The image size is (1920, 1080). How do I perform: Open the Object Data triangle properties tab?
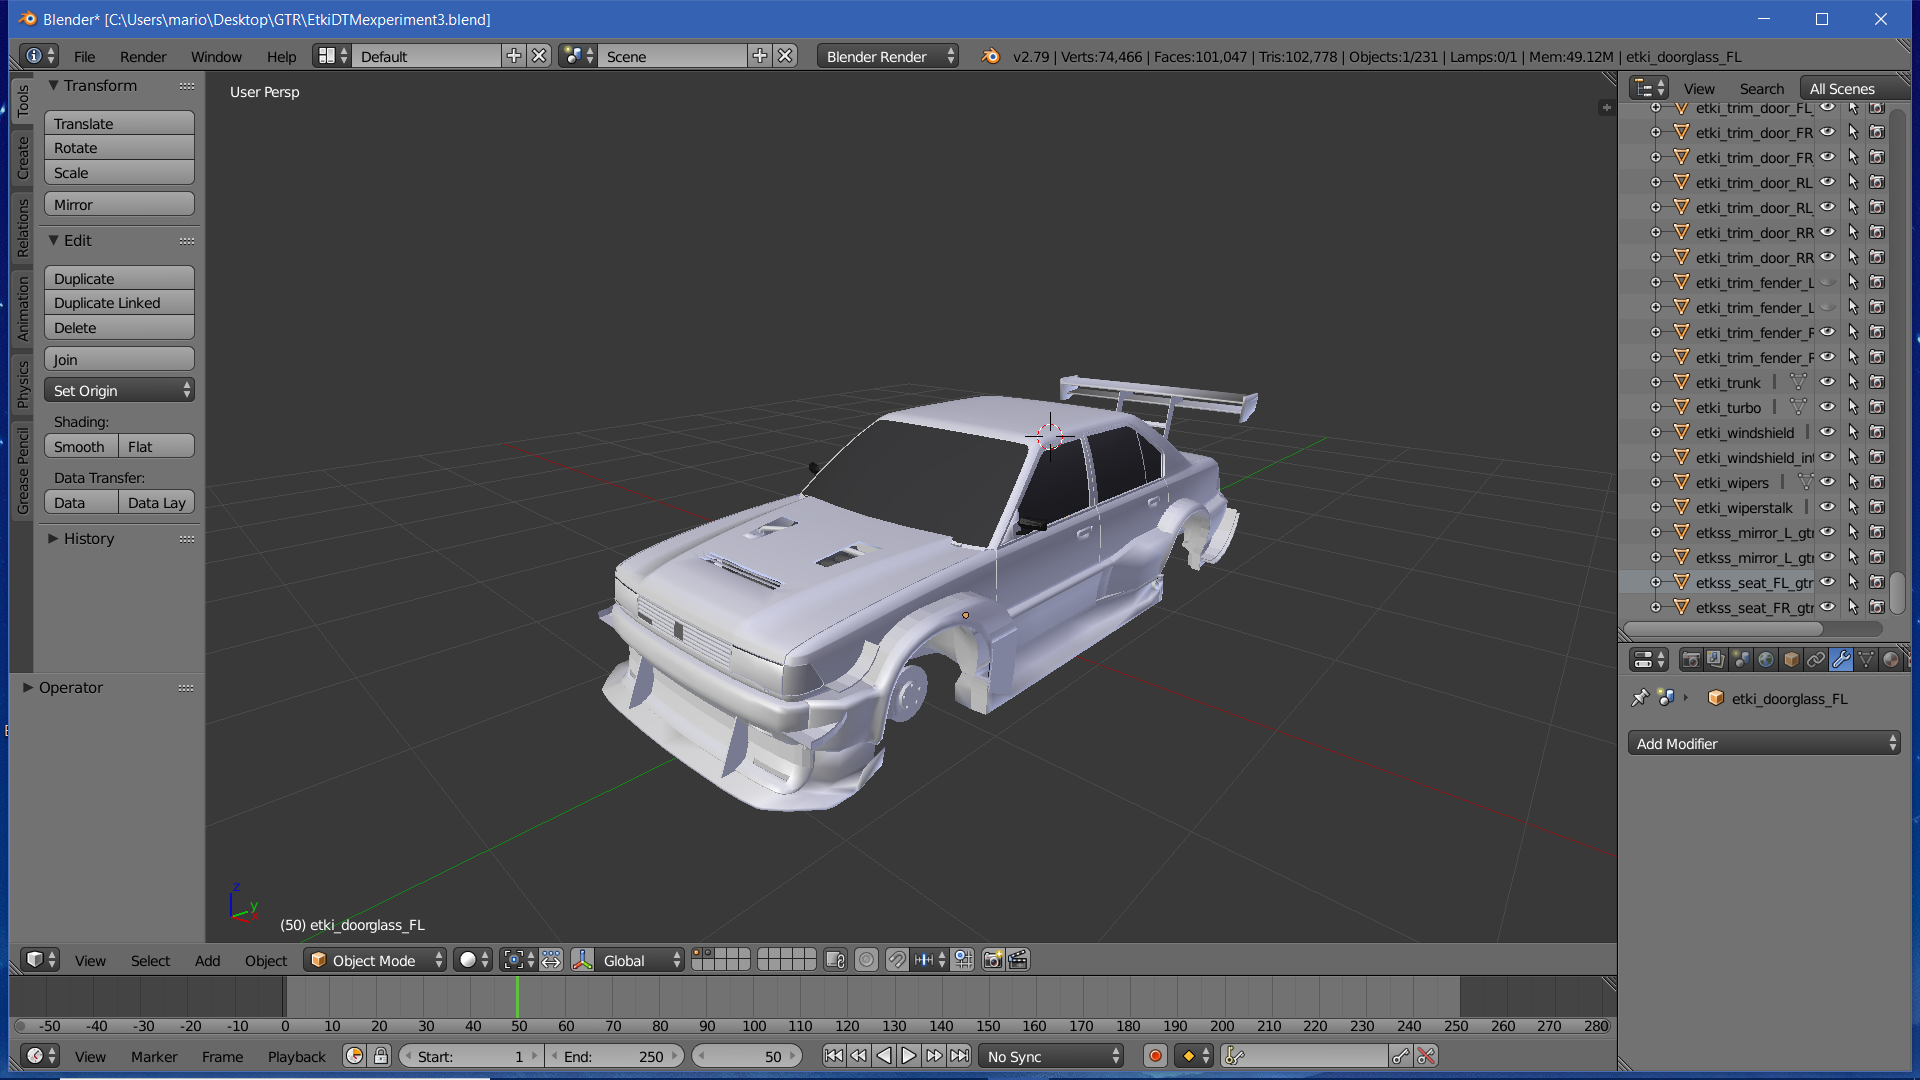[1866, 660]
